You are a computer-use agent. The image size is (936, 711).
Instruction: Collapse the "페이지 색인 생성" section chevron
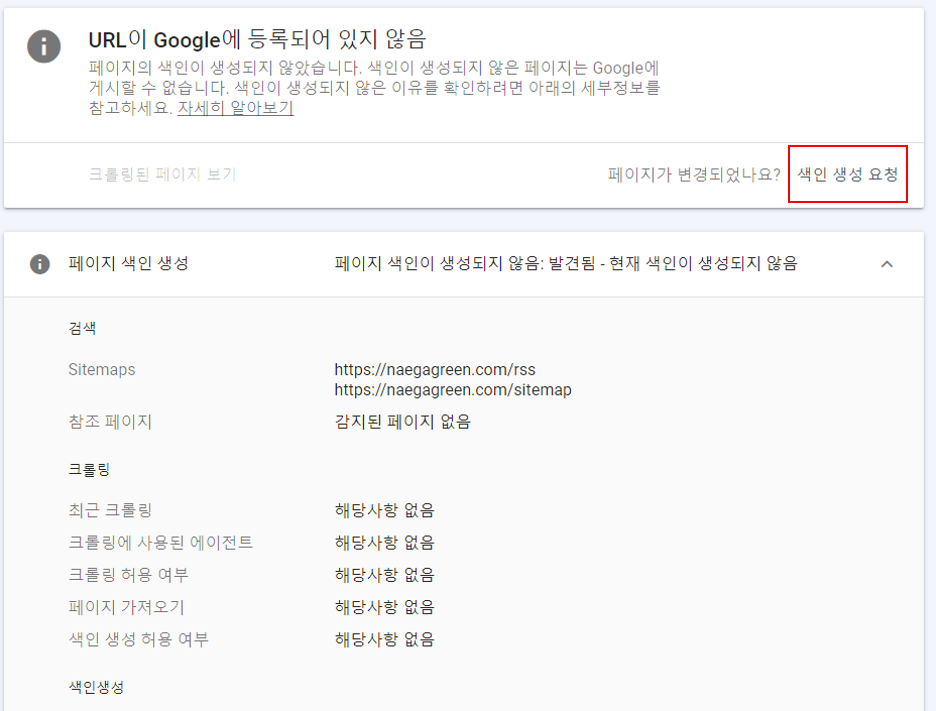[886, 264]
